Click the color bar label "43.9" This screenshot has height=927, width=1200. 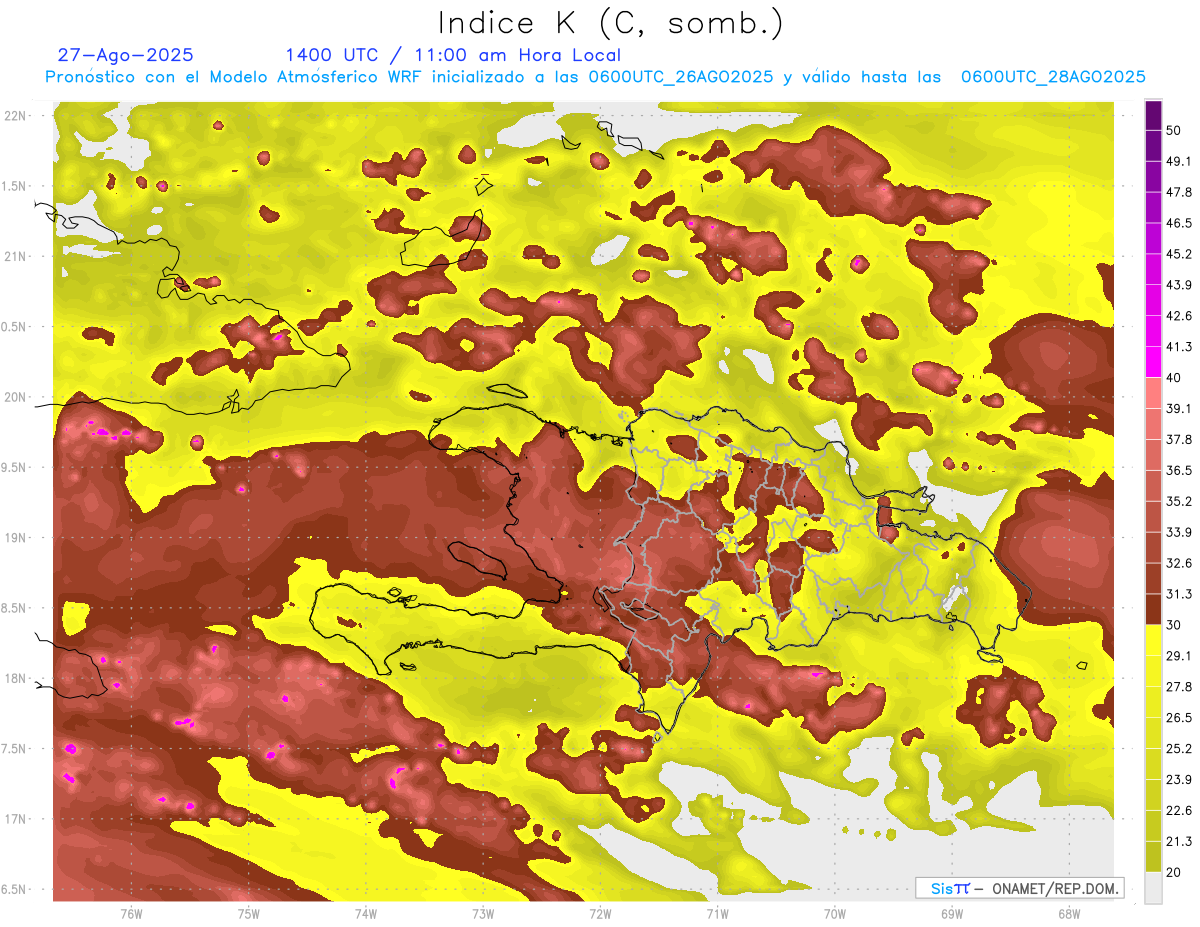pos(1178,285)
